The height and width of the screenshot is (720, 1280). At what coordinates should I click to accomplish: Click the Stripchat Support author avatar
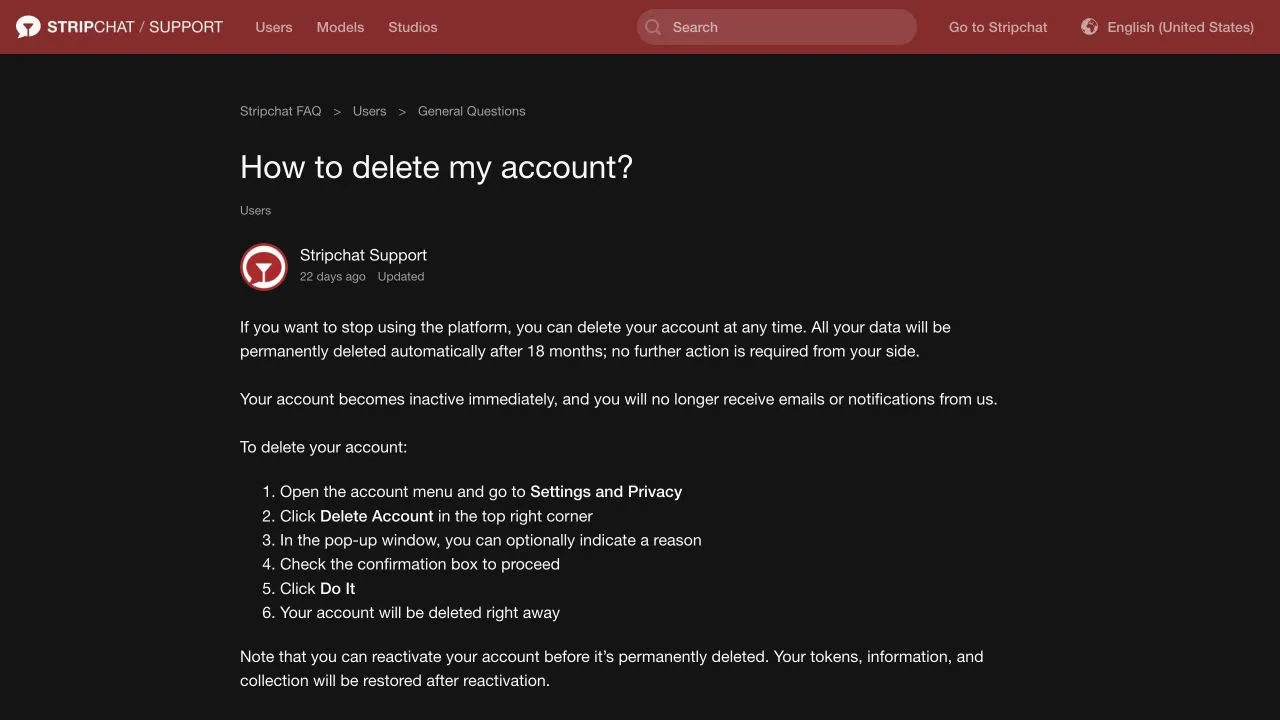click(264, 267)
